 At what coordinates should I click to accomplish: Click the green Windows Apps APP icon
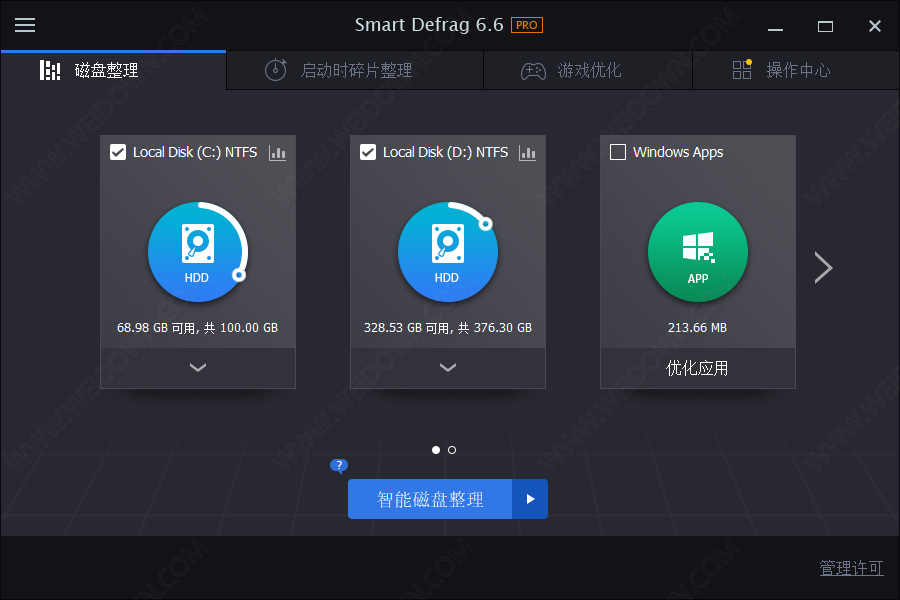click(698, 251)
